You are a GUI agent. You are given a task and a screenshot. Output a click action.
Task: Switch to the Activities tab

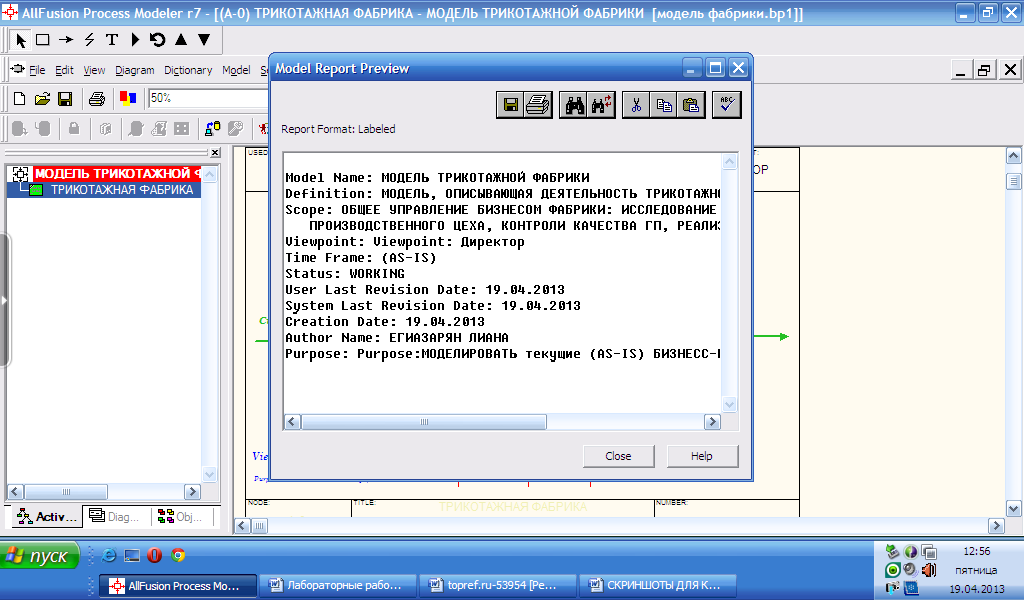[48, 516]
